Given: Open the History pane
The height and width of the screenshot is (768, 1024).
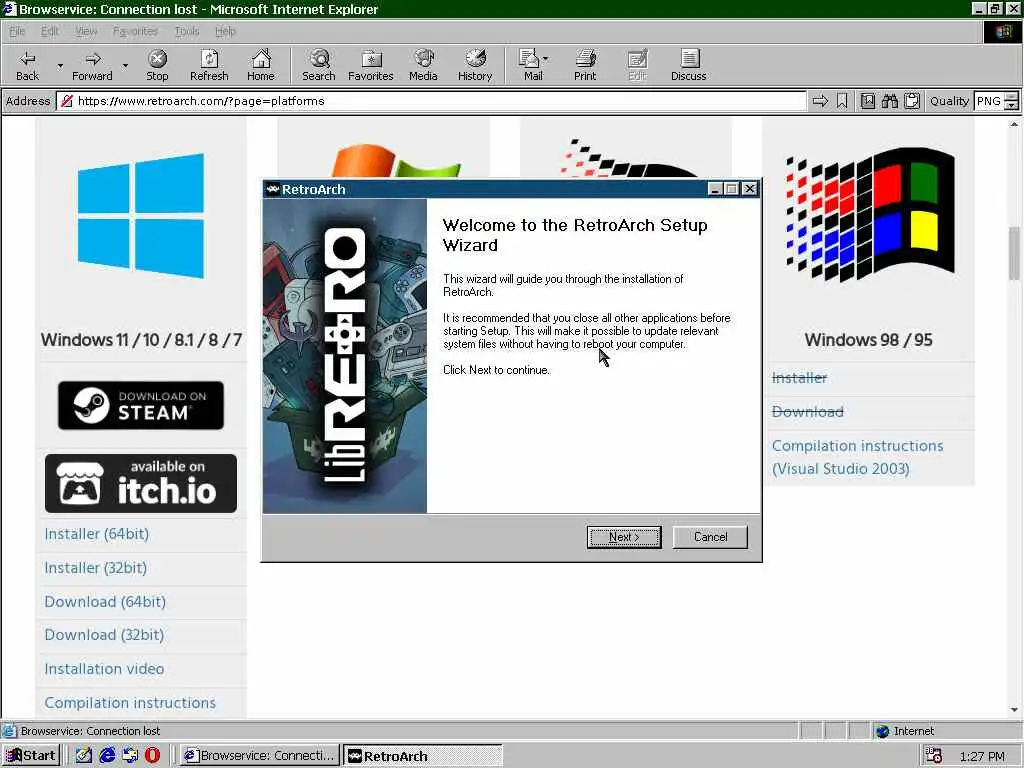Looking at the screenshot, I should 475,65.
